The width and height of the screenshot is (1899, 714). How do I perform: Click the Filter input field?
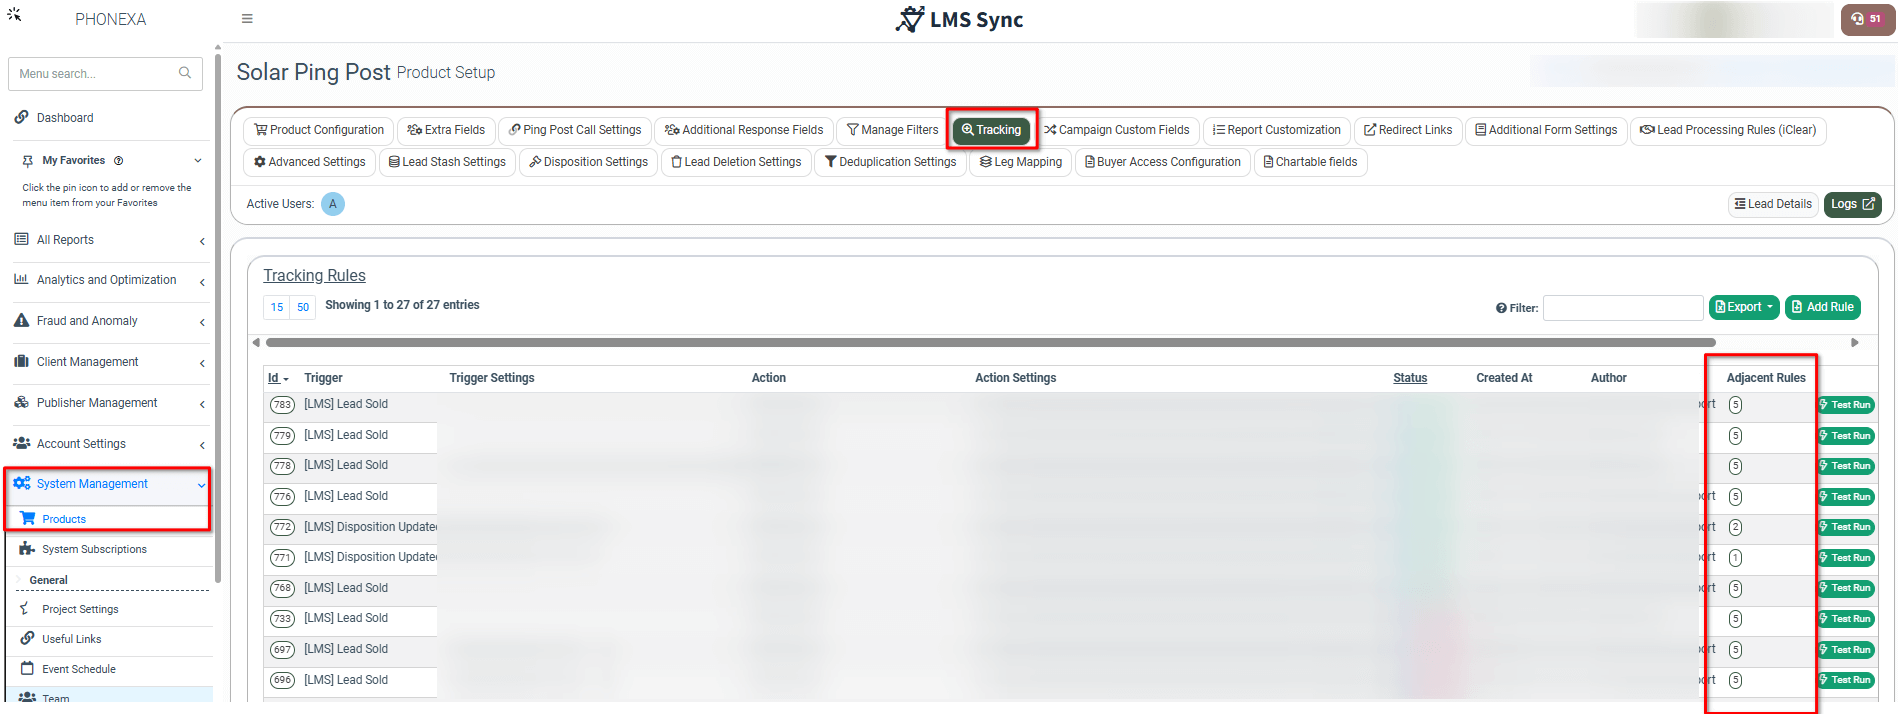click(x=1622, y=308)
